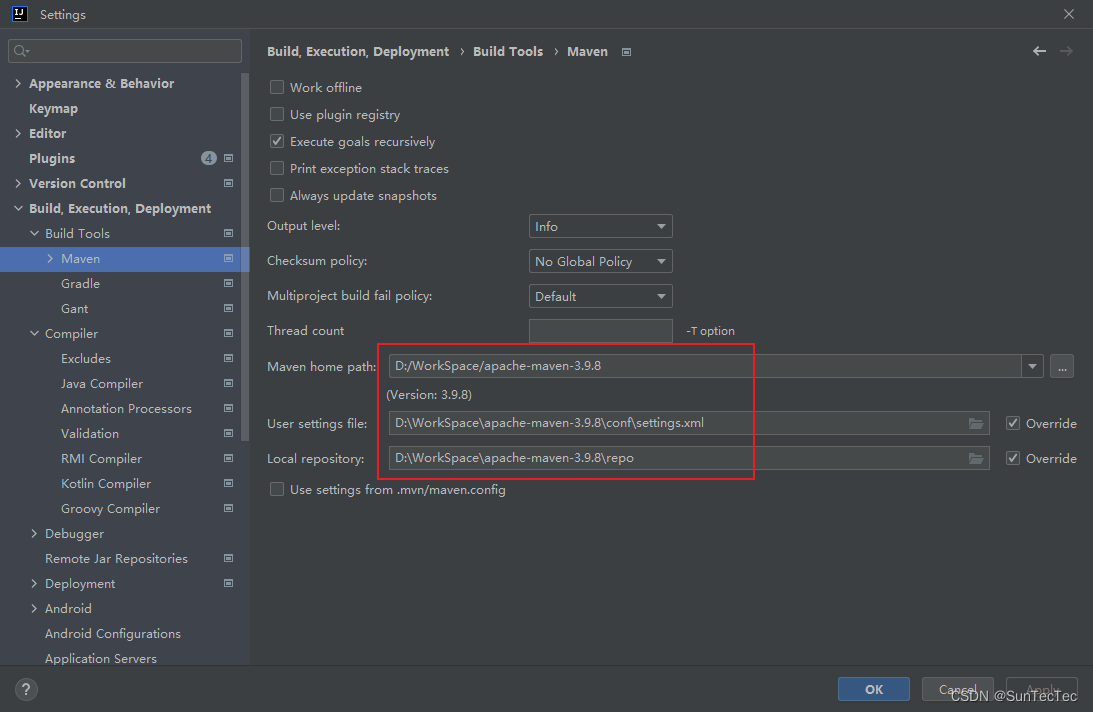Click the project-settings icon on the Gradle row

click(x=228, y=284)
